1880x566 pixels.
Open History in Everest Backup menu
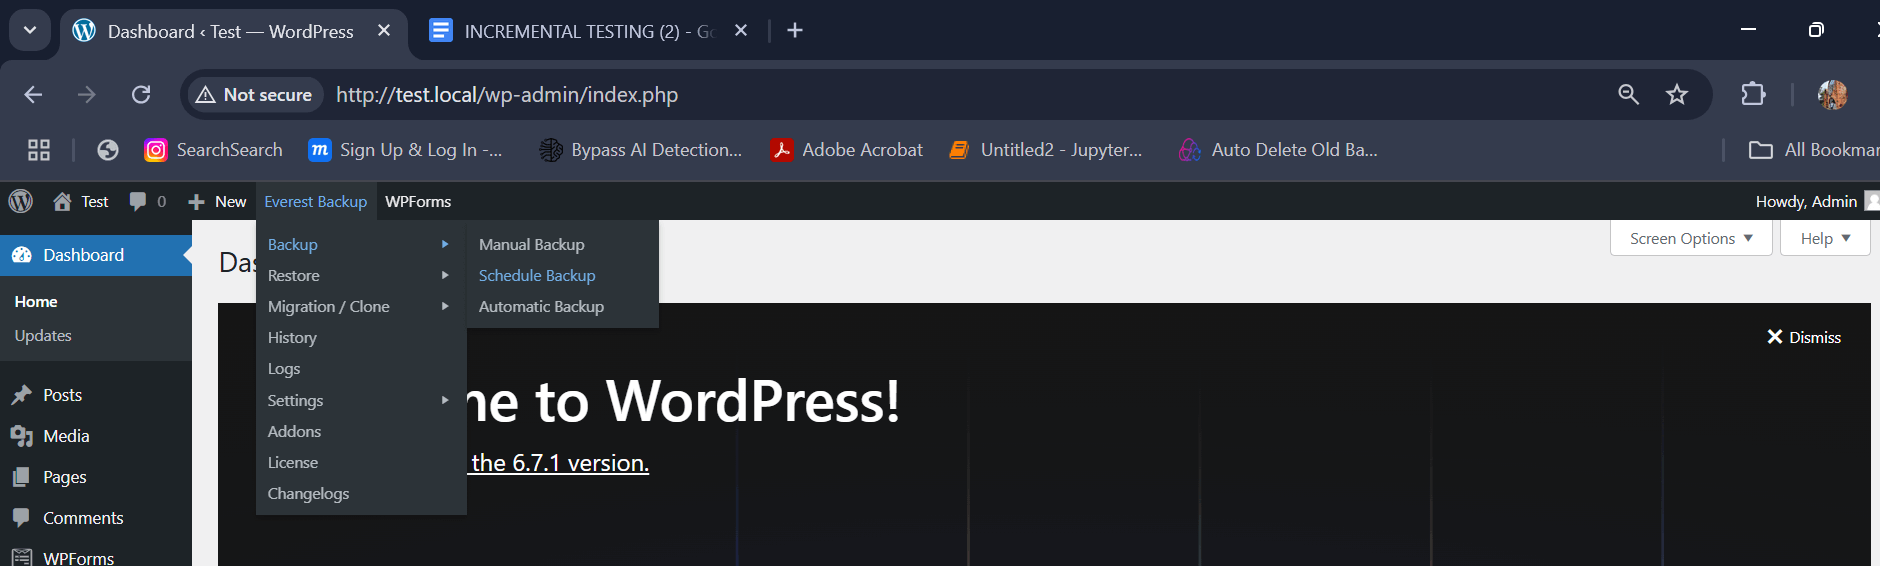(x=292, y=338)
